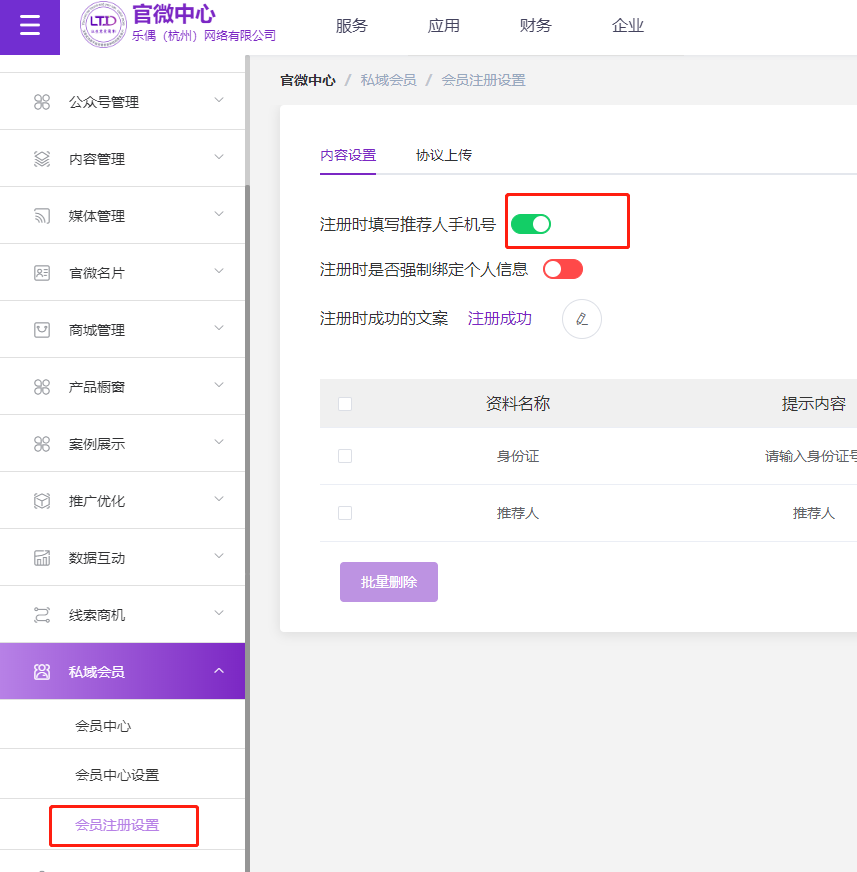Expand the 线索商机 menu chevron

(x=219, y=614)
